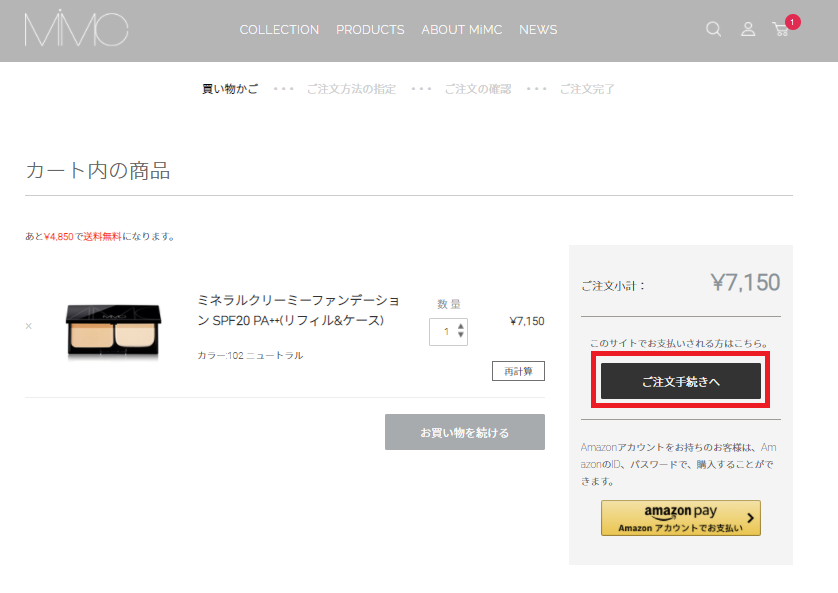Go to the ABOUT MiMC menu
Screen dimensions: 838x593
(462, 30)
